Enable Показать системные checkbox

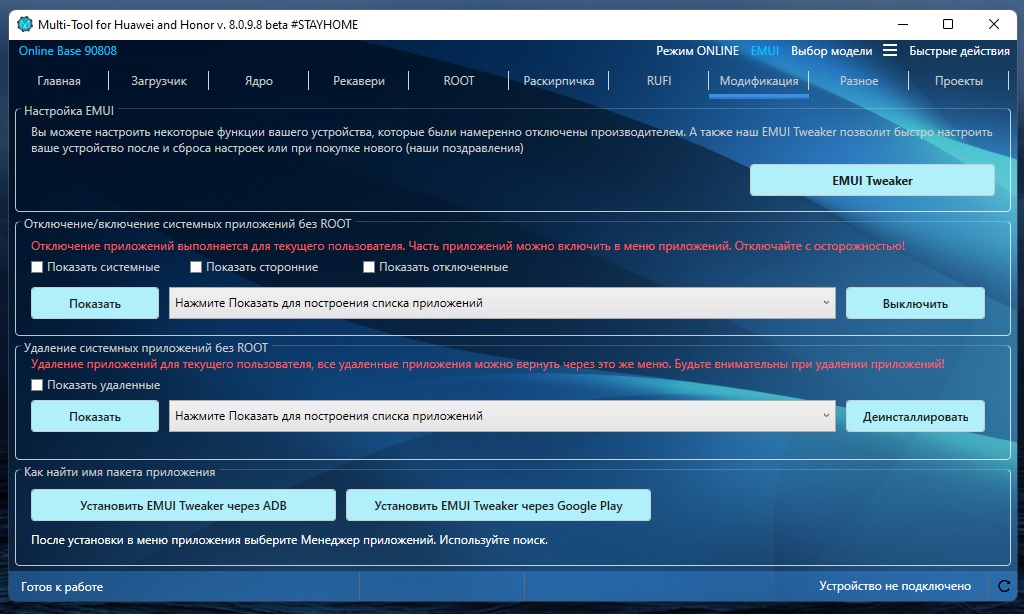(x=37, y=267)
